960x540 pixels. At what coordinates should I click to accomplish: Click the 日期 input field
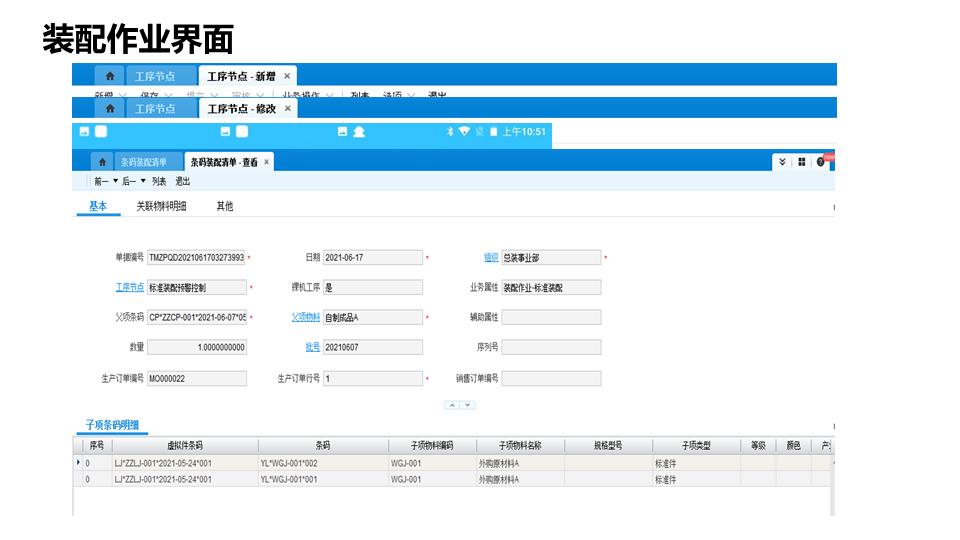click(x=372, y=258)
